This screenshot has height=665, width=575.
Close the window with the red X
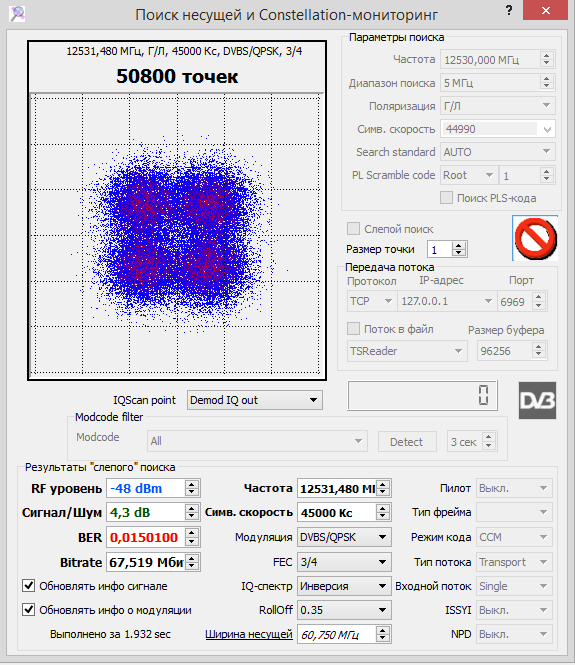coord(545,10)
